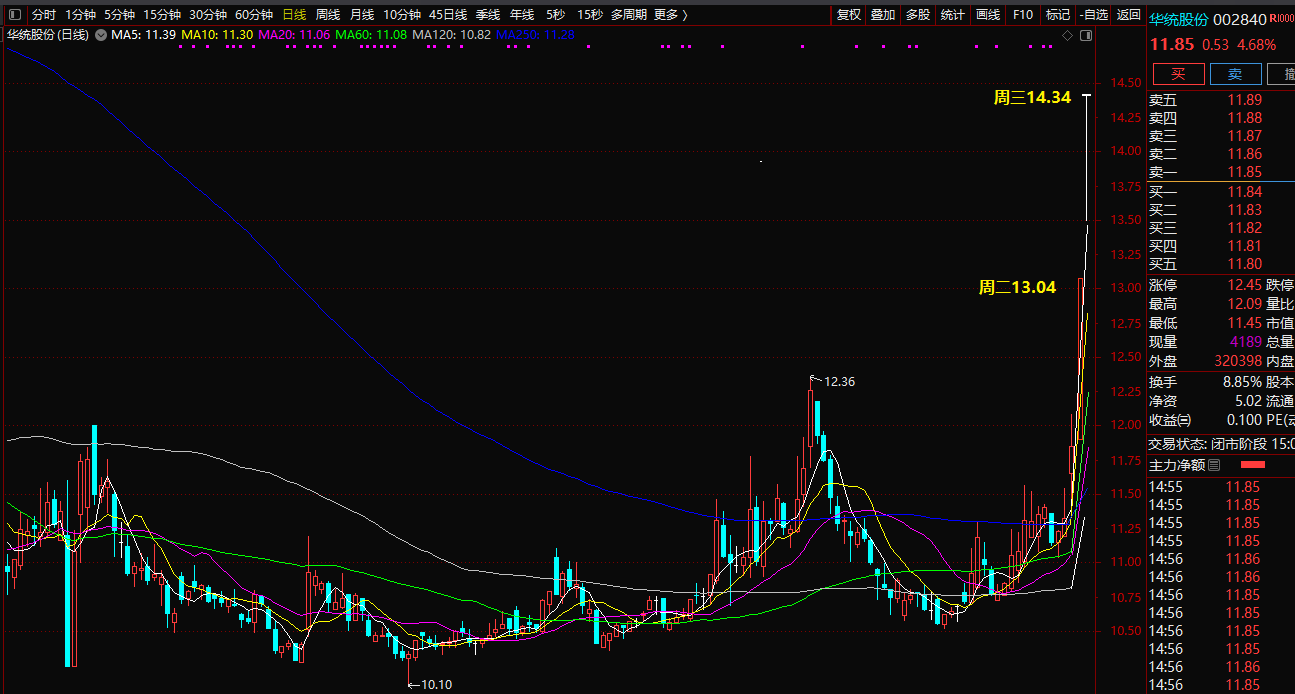The image size is (1295, 694).
Task: Click the MA5: 11.39 indicator label
Action: click(x=144, y=35)
